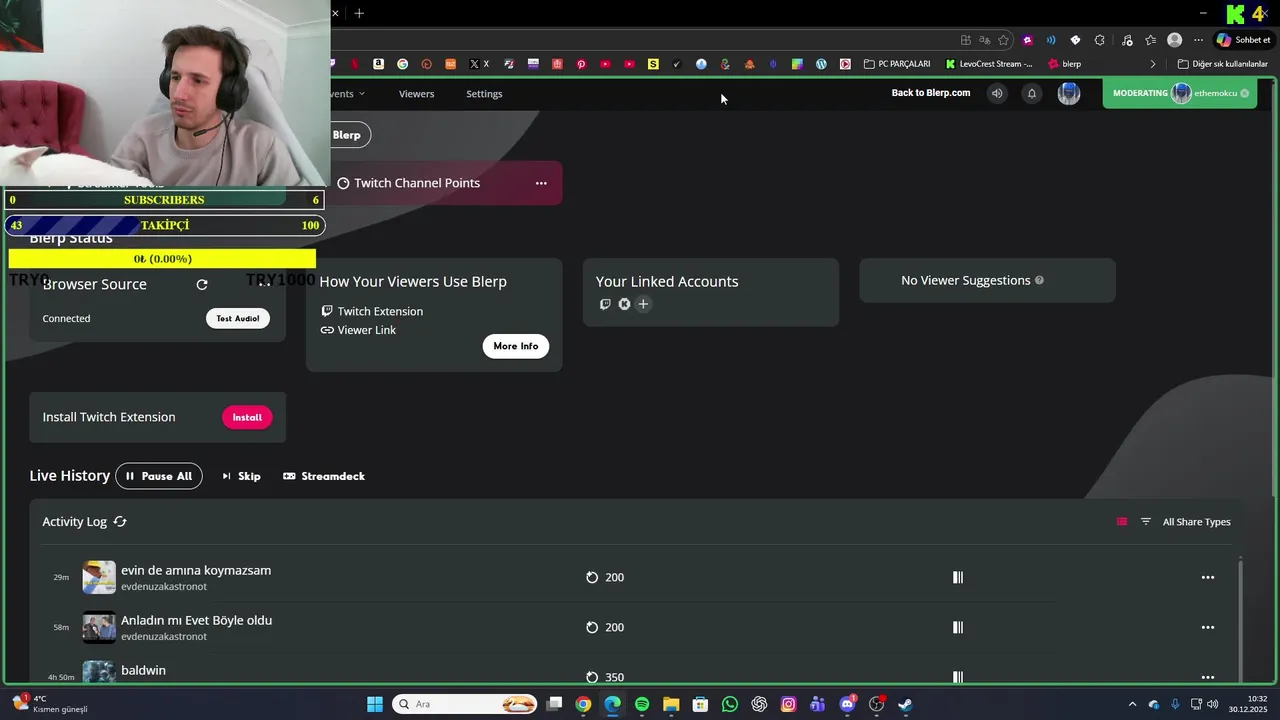Open more options on Twitch Channel Points
The image size is (1280, 720).
click(x=541, y=183)
